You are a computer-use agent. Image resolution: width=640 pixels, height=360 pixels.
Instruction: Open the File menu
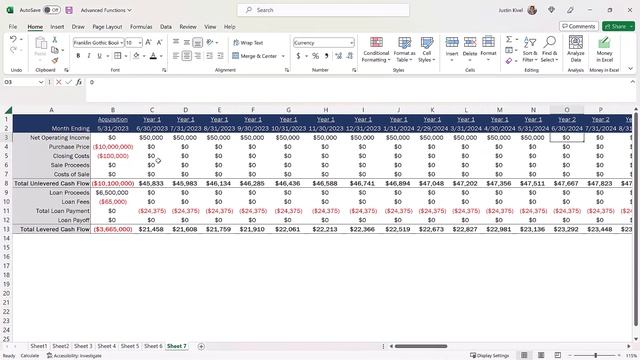tap(13, 27)
